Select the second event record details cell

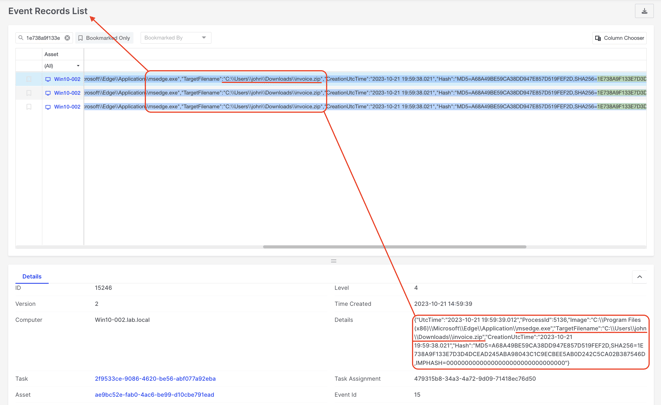(365, 93)
